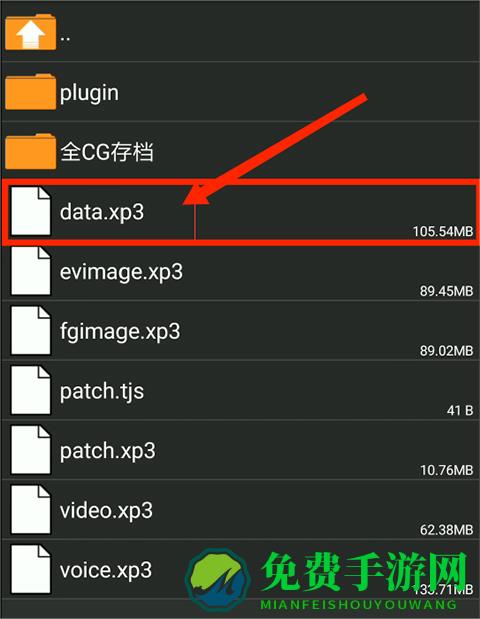Open the parent directory up-arrow folder icon
The width and height of the screenshot is (480, 619).
coord(30,32)
